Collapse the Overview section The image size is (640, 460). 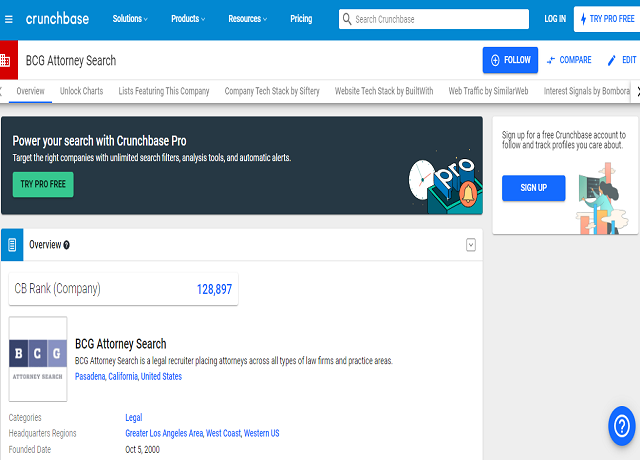(x=471, y=245)
